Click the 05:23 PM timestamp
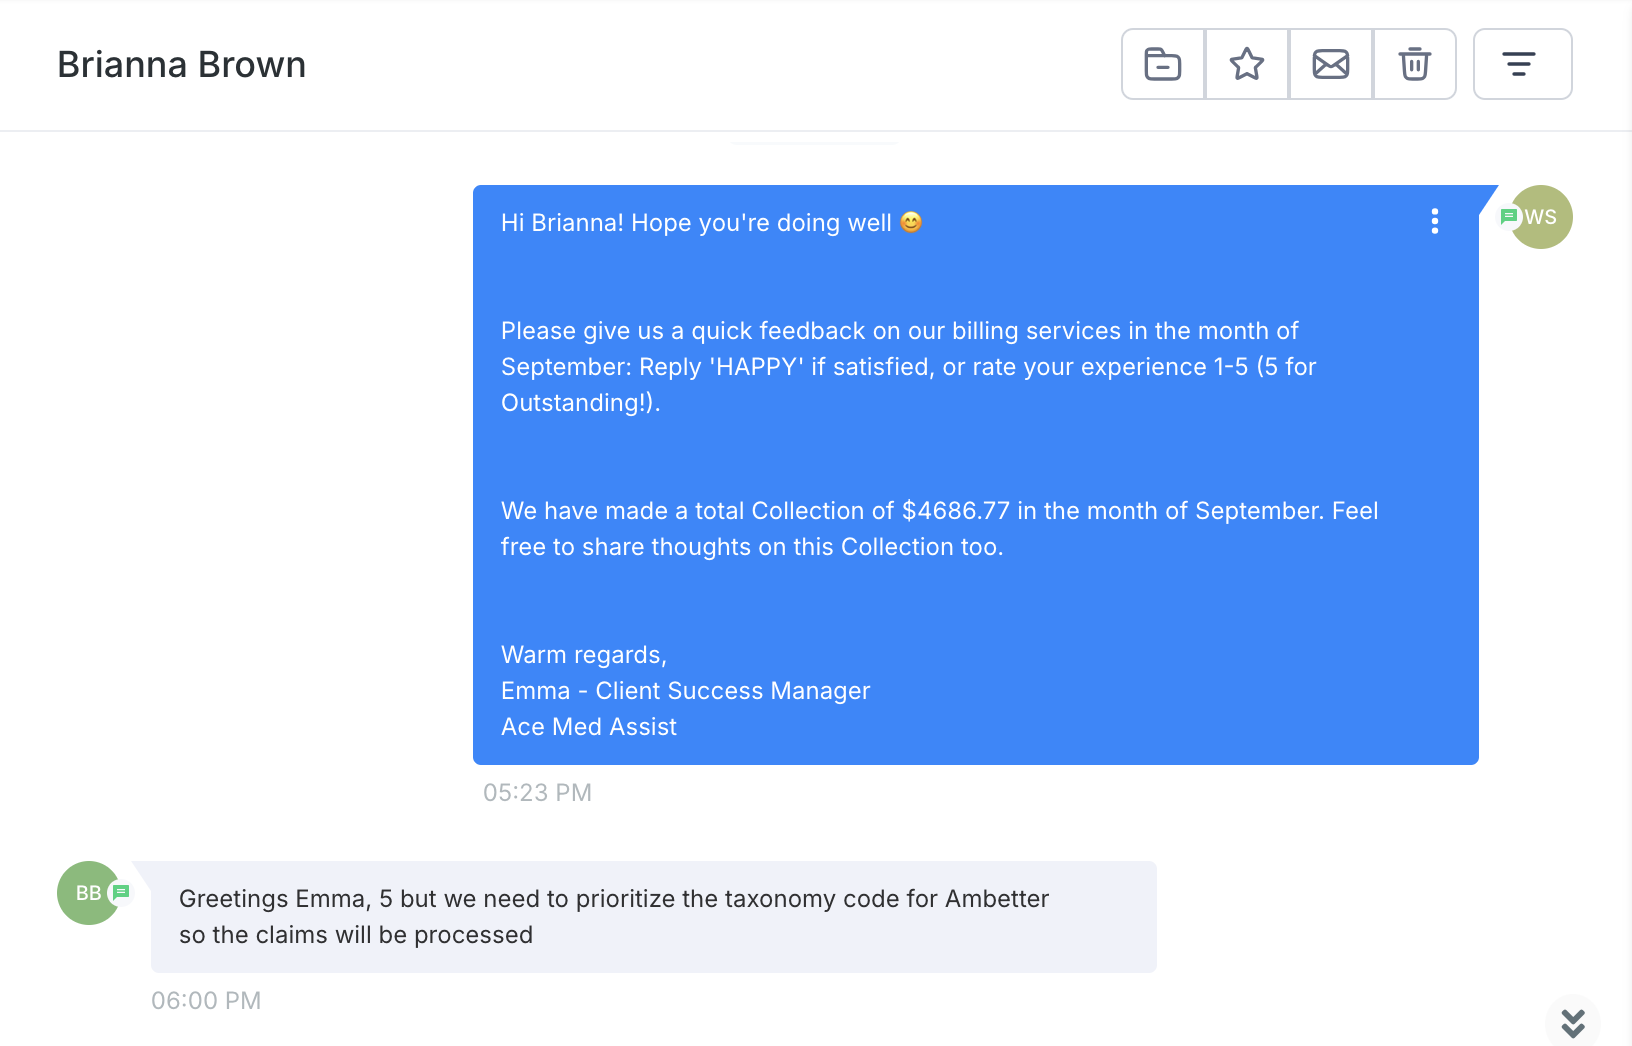The height and width of the screenshot is (1046, 1632). tap(537, 793)
